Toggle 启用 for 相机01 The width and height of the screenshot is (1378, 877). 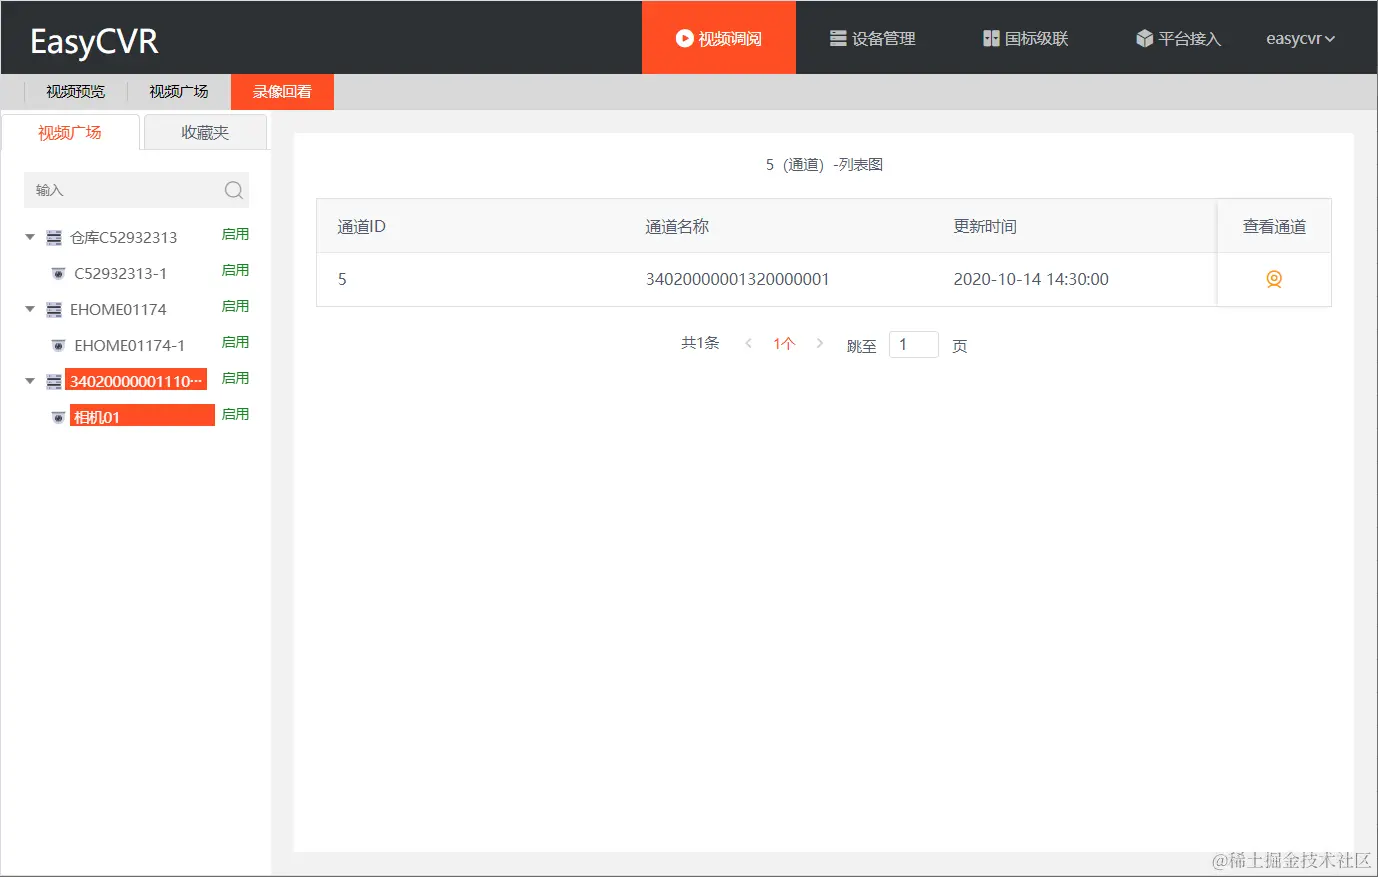[x=235, y=414]
